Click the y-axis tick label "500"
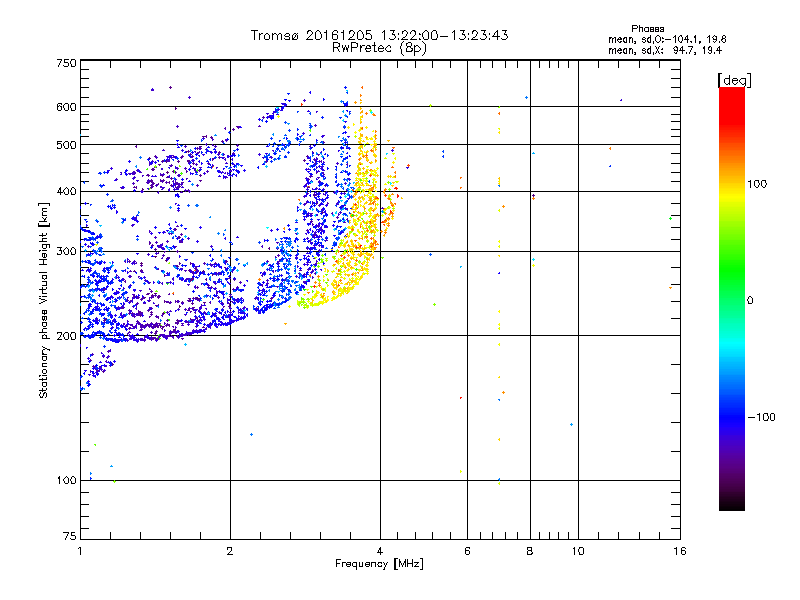This screenshot has height=600, width=800. tap(66, 145)
